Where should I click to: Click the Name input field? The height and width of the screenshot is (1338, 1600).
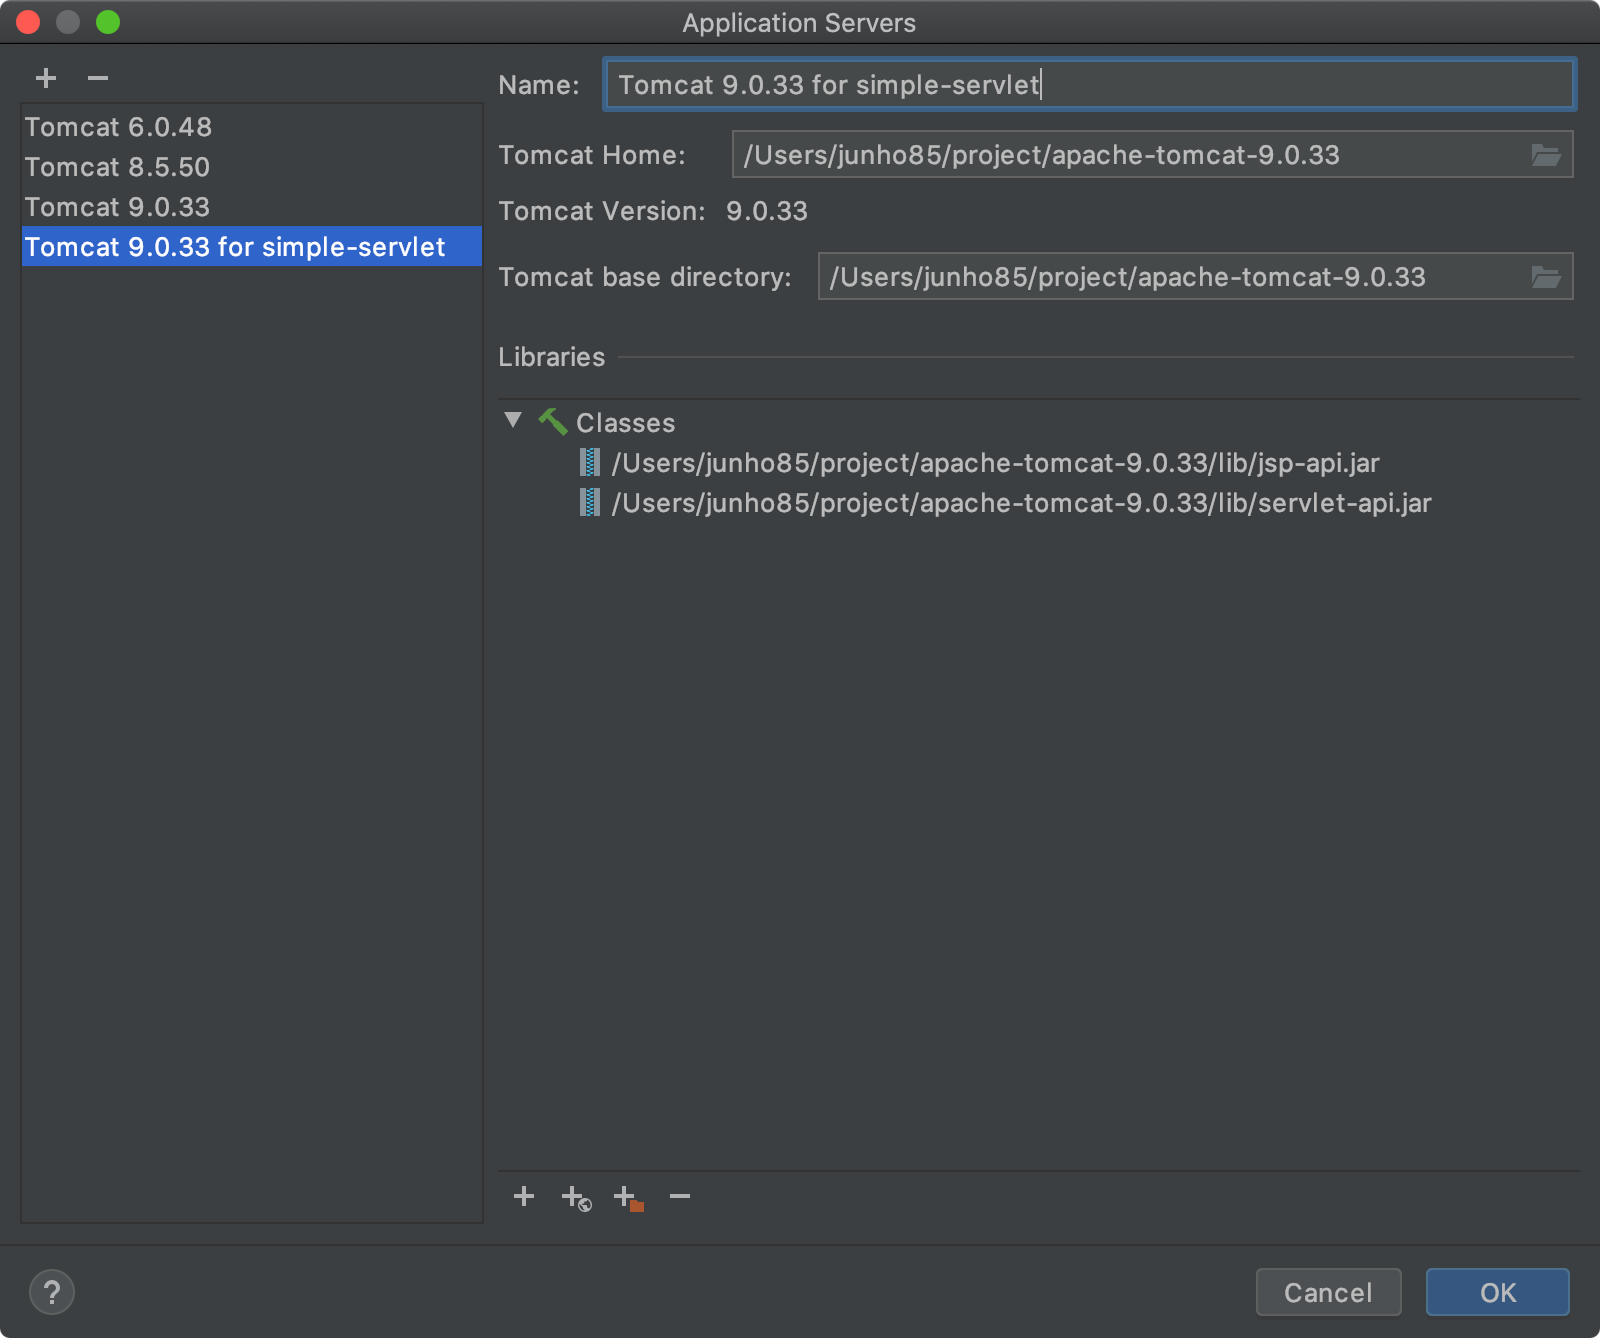click(1089, 84)
